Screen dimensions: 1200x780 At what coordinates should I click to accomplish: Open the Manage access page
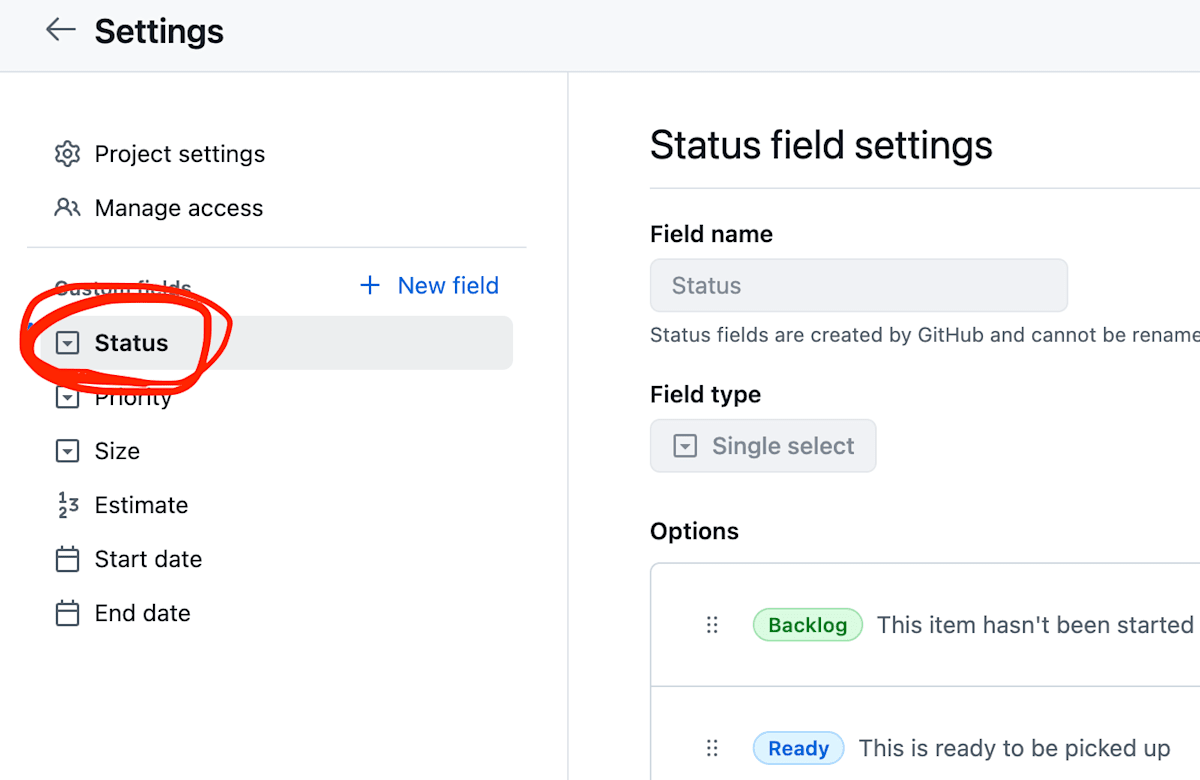[178, 208]
